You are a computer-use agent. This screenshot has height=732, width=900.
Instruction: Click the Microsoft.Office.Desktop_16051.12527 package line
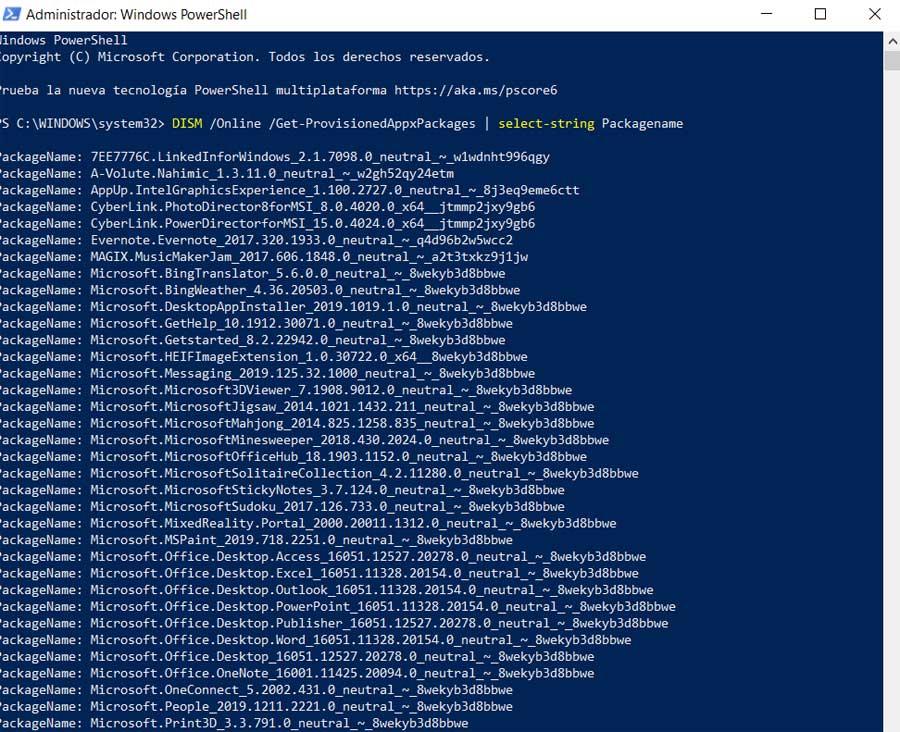(297, 656)
